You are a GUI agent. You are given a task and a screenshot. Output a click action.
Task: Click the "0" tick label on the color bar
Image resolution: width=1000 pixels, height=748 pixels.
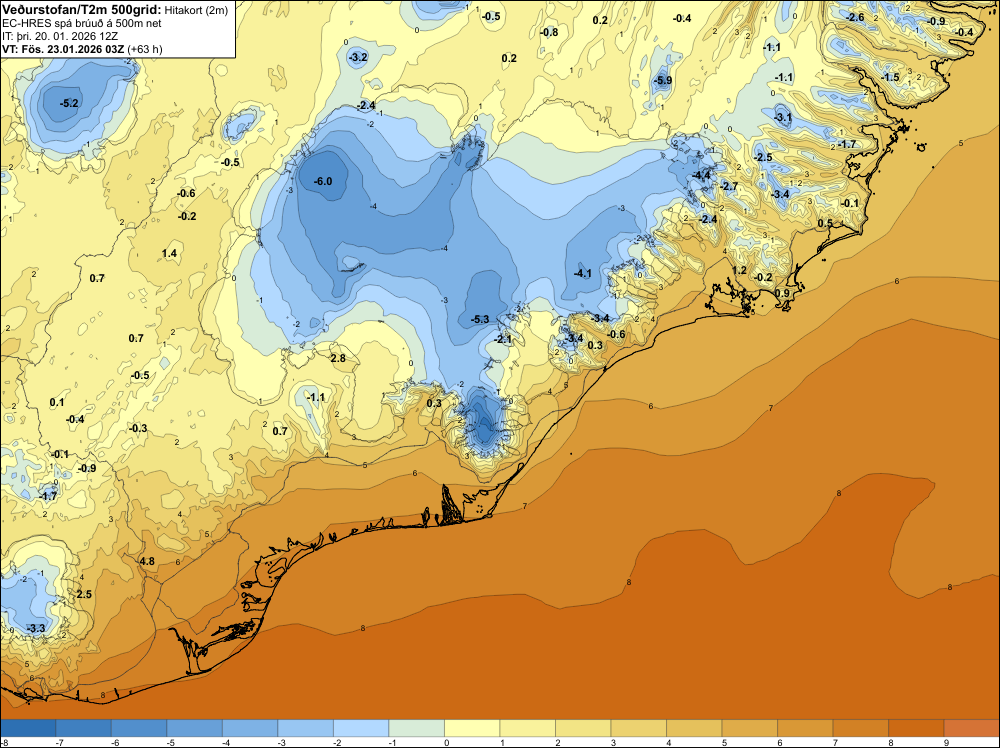(446, 742)
